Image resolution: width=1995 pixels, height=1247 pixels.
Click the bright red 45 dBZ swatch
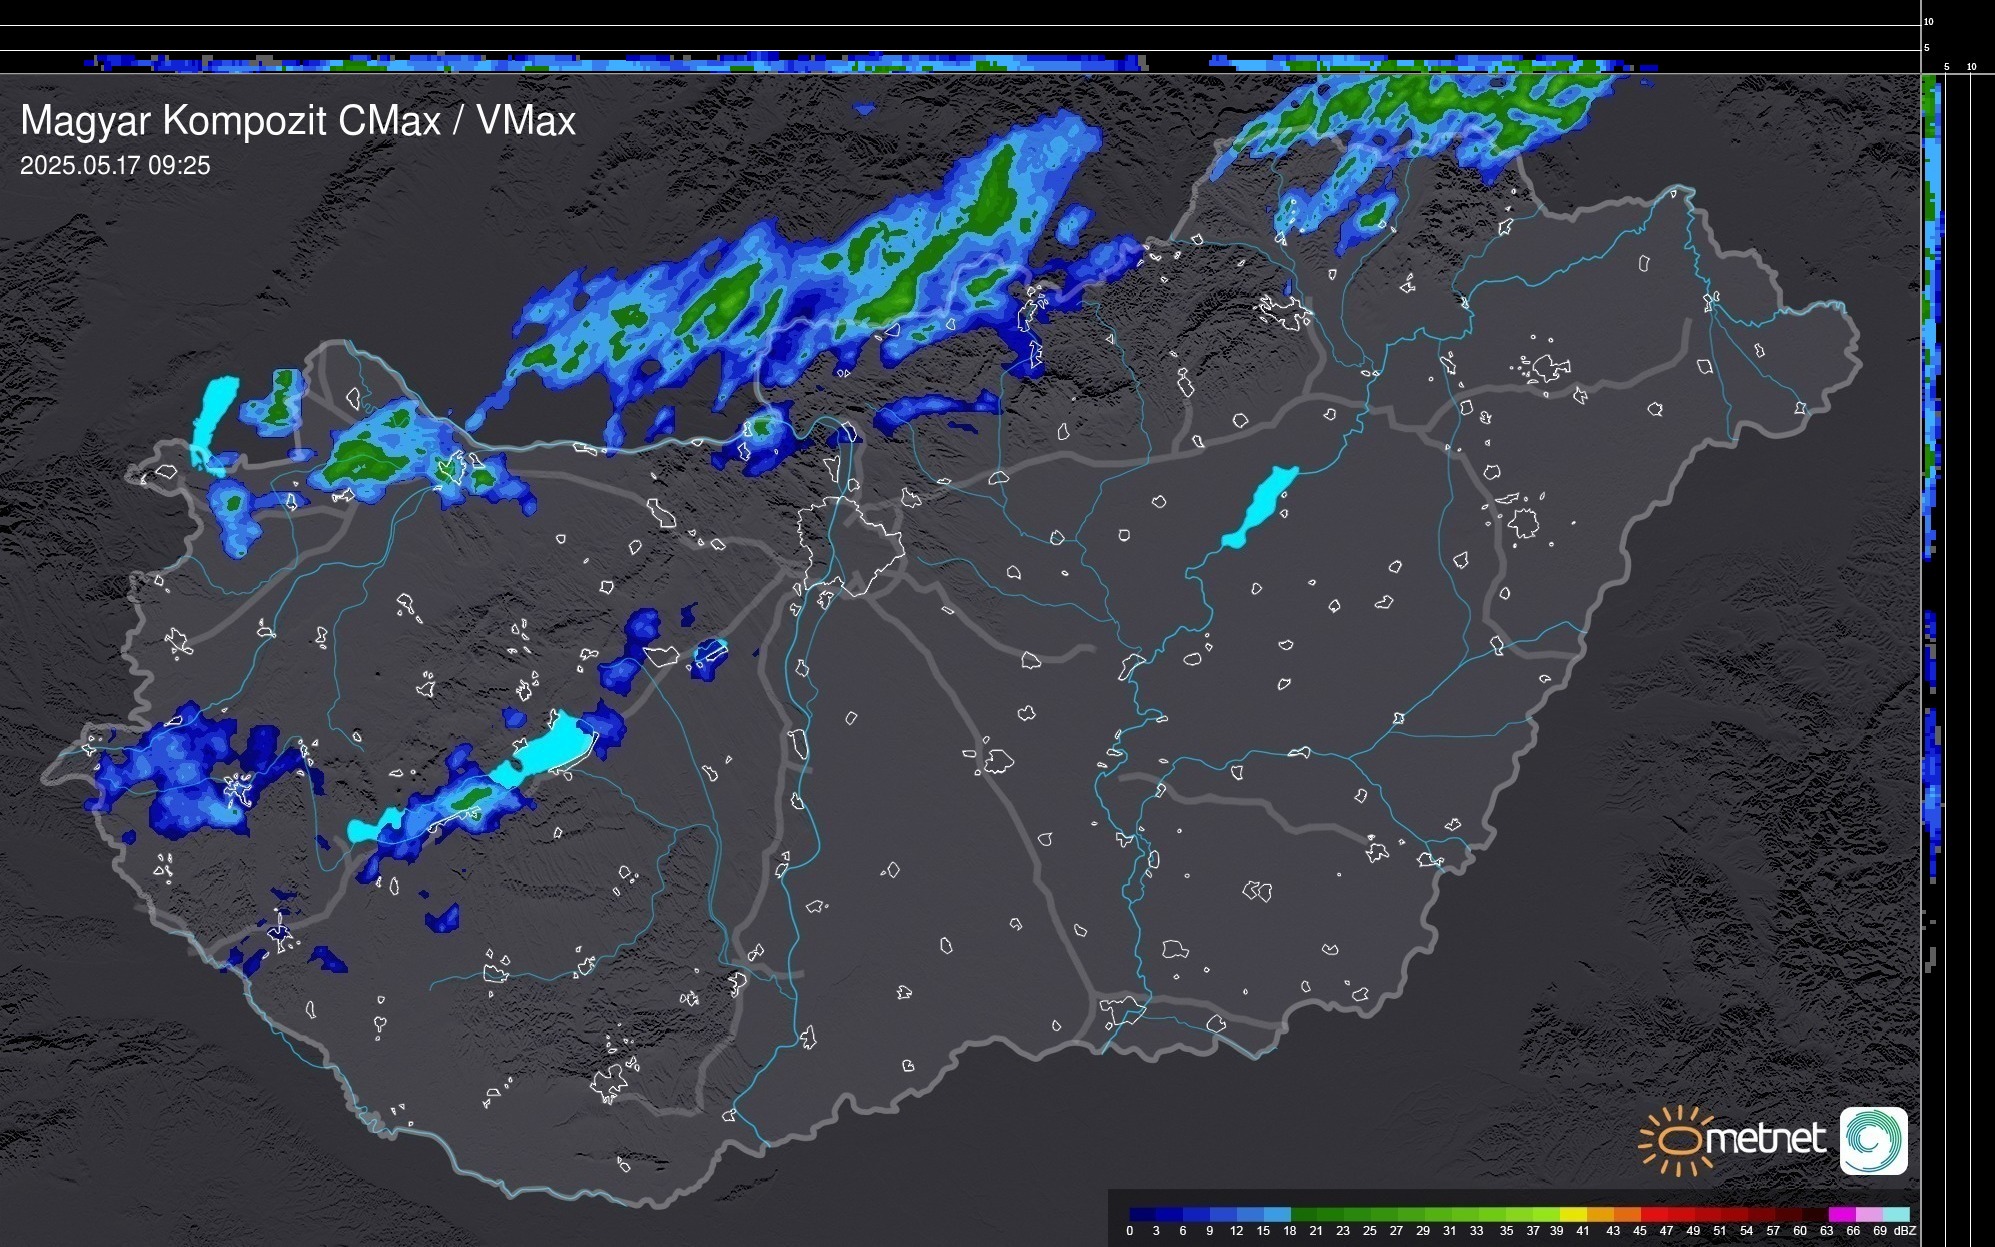tap(1652, 1214)
